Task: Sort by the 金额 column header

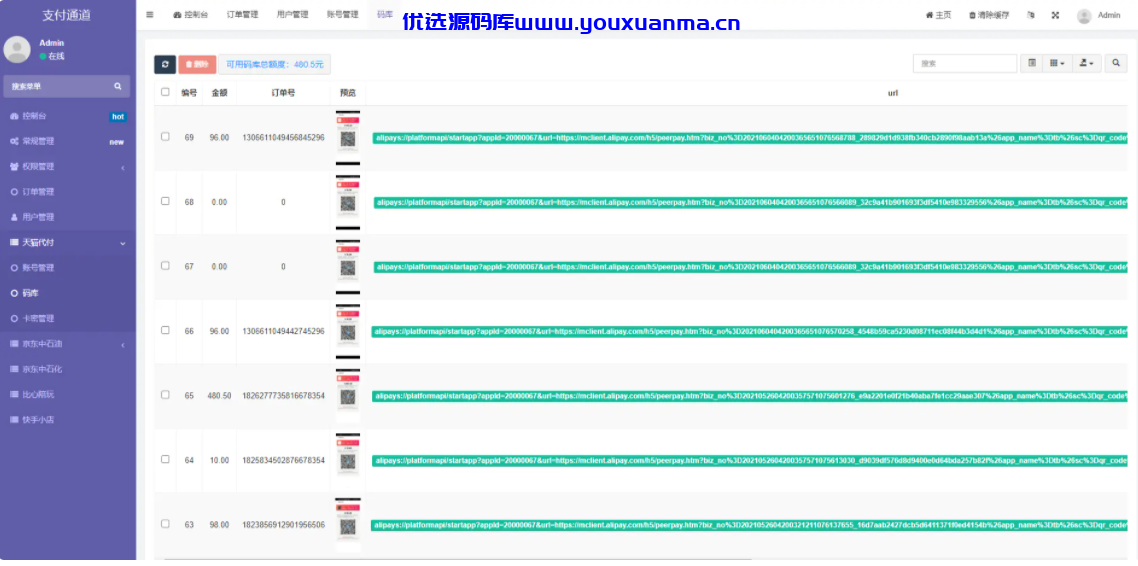Action: click(219, 93)
